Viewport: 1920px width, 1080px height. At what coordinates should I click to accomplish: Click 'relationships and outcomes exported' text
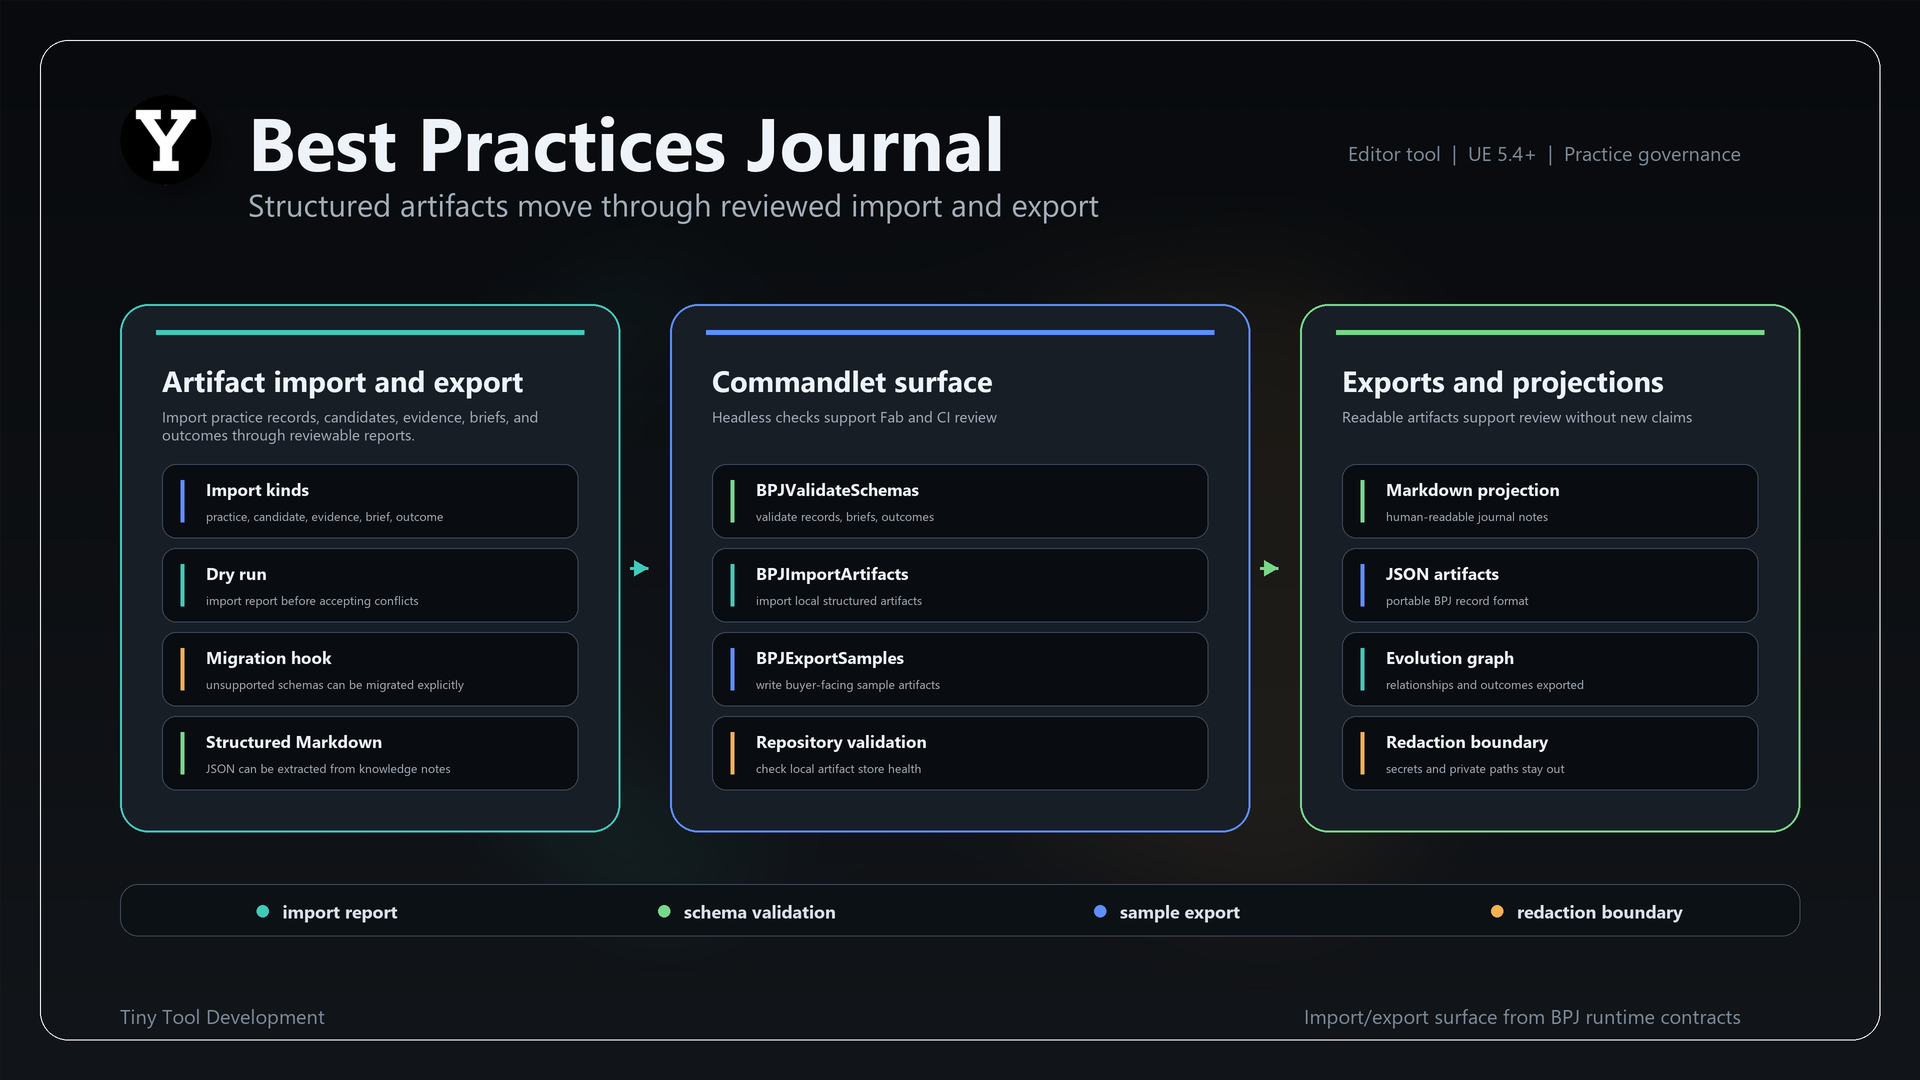click(1485, 685)
